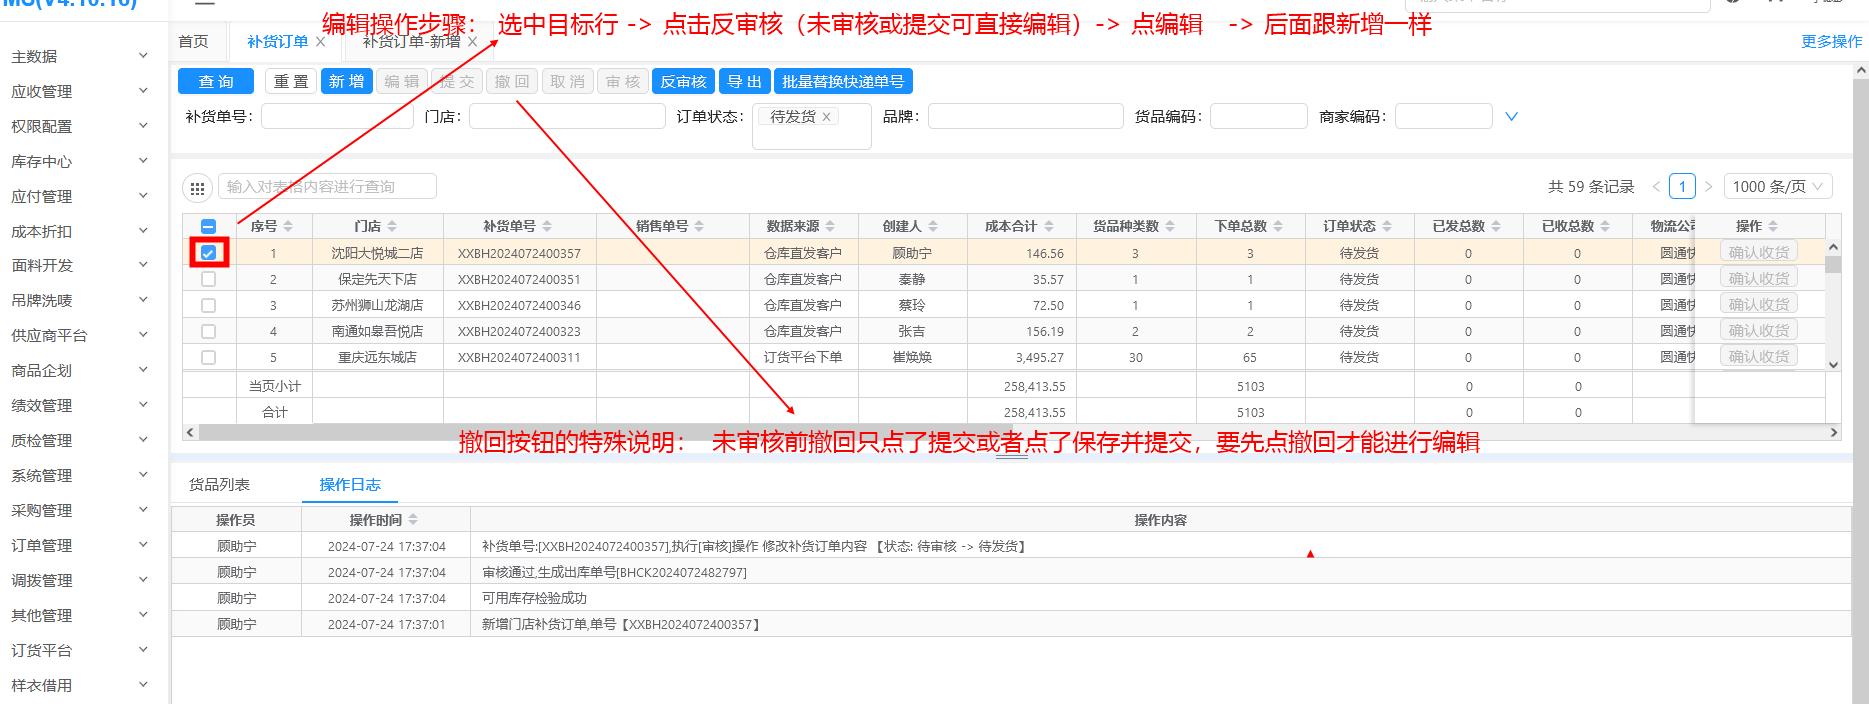
Task: Open the 首页 tab
Action: click(x=193, y=42)
